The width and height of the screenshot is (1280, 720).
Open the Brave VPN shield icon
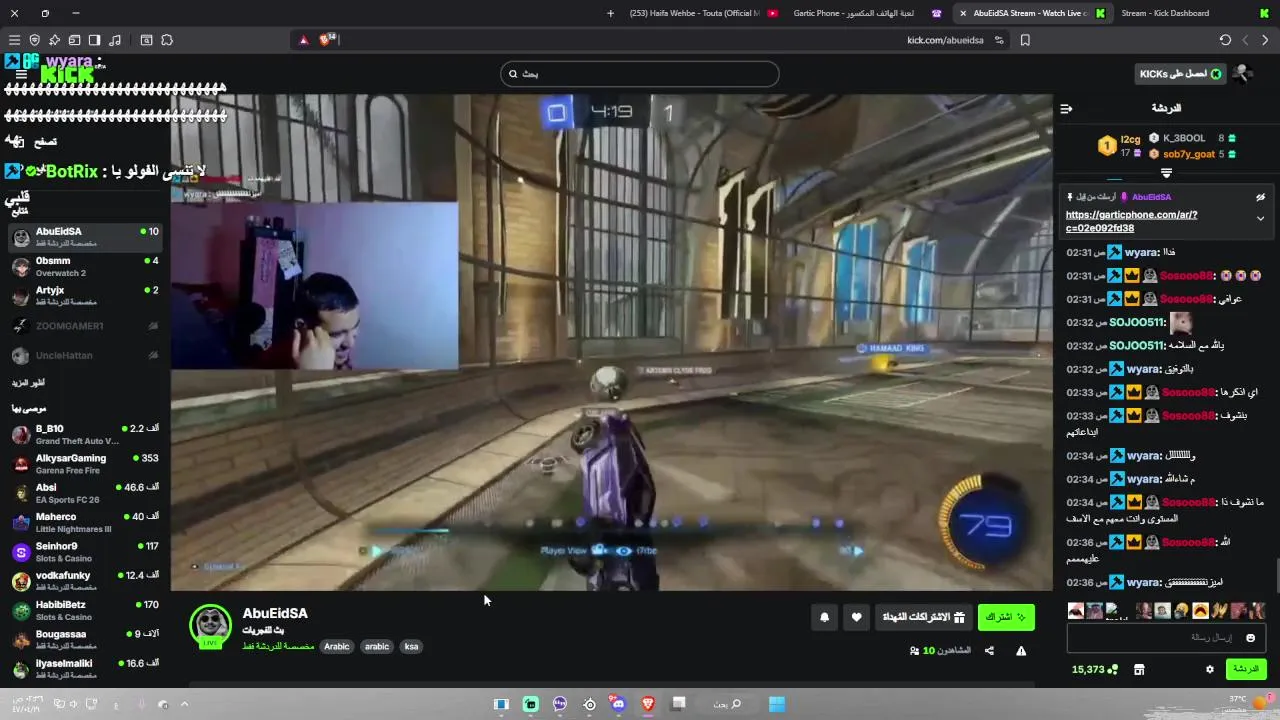coord(34,40)
